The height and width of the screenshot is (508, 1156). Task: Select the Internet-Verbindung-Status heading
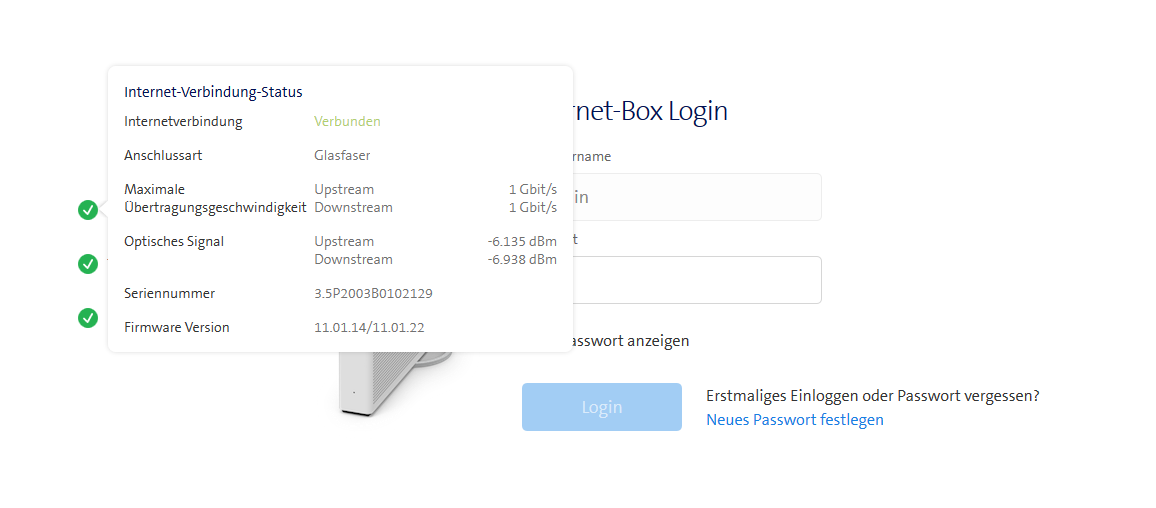coord(213,92)
